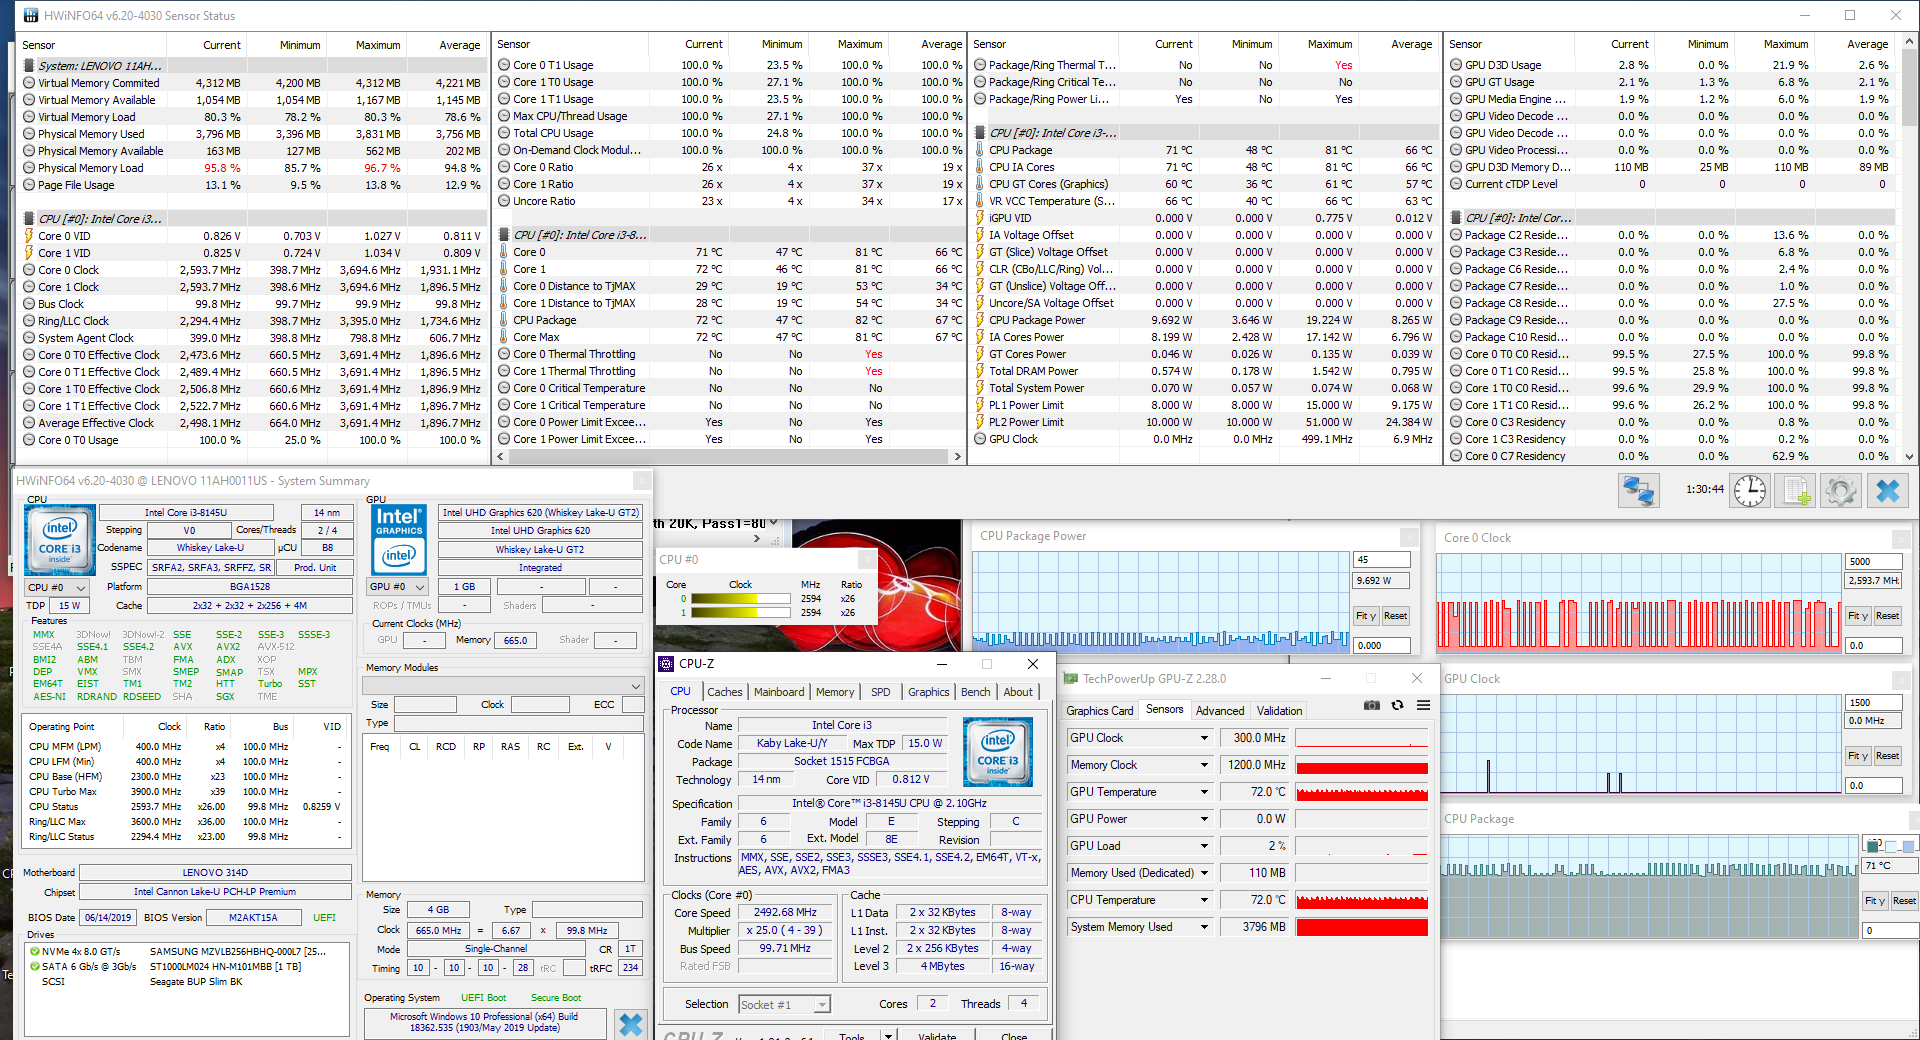Click the 5000 max value field
This screenshot has height=1040, width=1920.
1872,562
